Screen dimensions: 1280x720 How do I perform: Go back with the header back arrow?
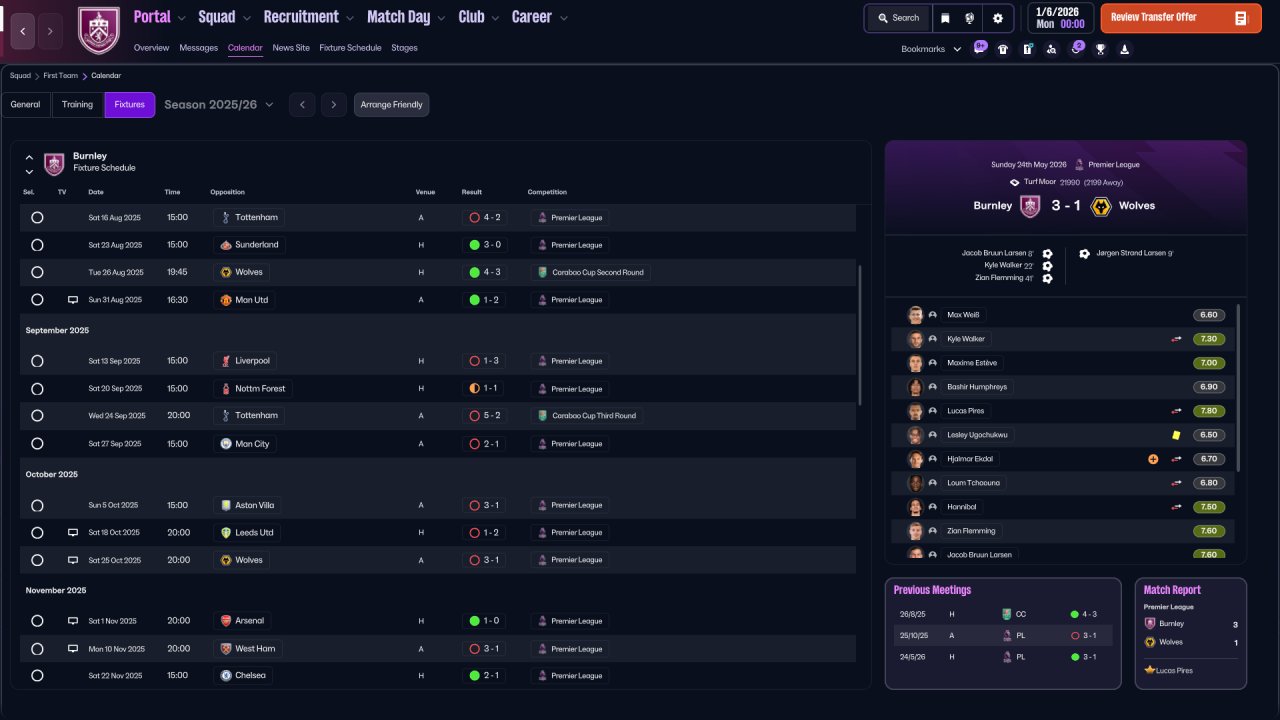23,31
